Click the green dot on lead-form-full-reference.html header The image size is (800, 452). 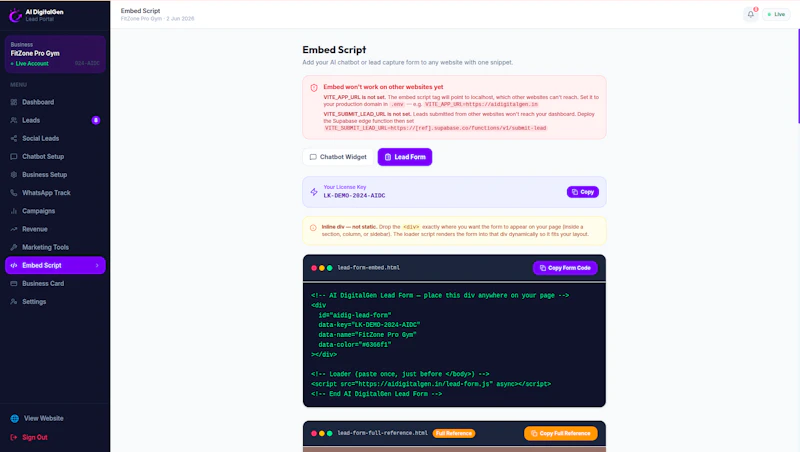[x=330, y=433]
